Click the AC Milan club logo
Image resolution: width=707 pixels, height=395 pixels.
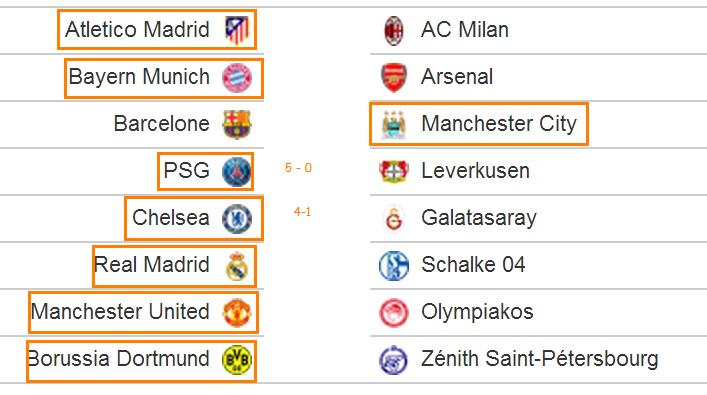coord(394,30)
